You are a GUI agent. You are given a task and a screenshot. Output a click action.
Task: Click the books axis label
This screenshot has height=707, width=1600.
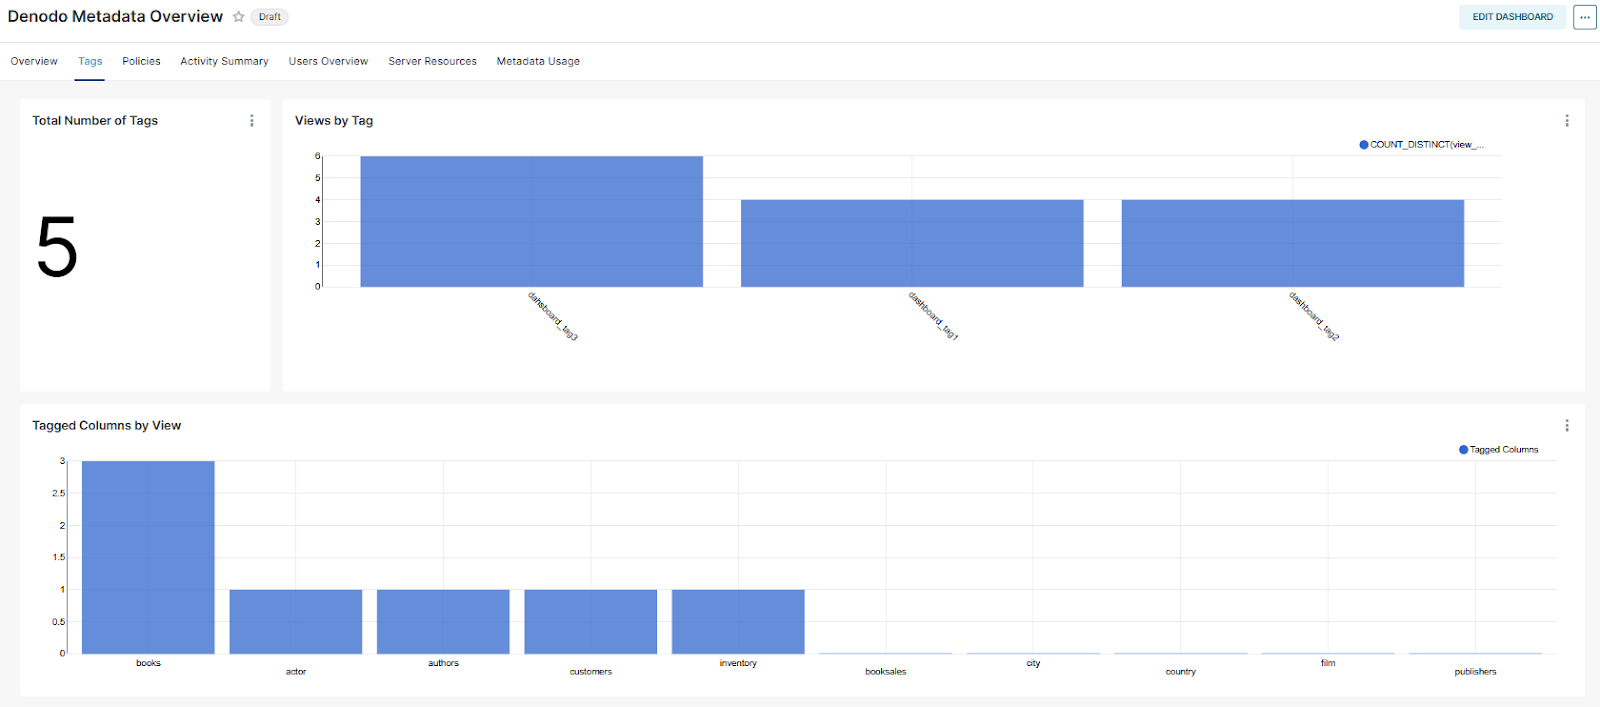[x=148, y=663]
